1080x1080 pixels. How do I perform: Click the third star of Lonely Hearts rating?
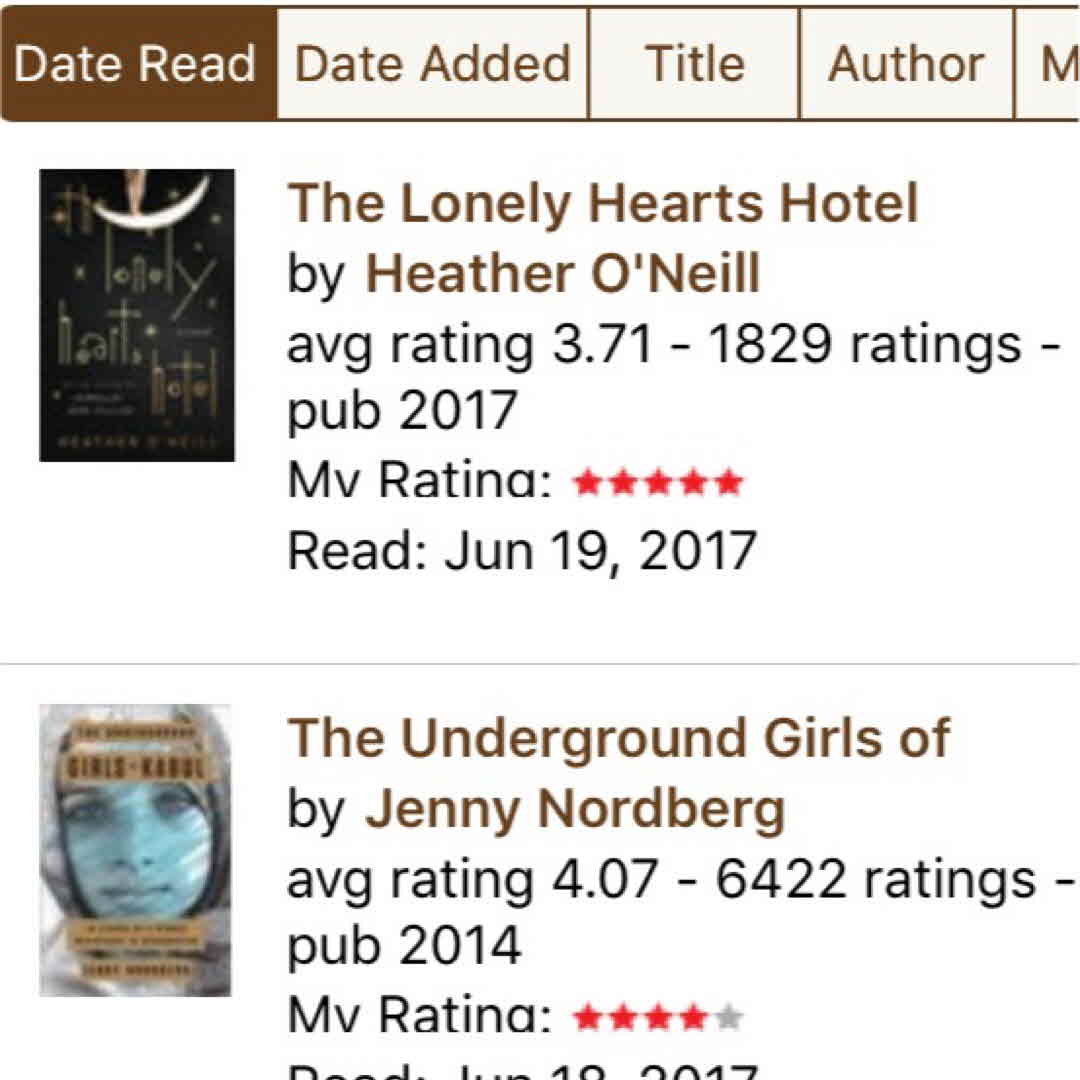(659, 484)
